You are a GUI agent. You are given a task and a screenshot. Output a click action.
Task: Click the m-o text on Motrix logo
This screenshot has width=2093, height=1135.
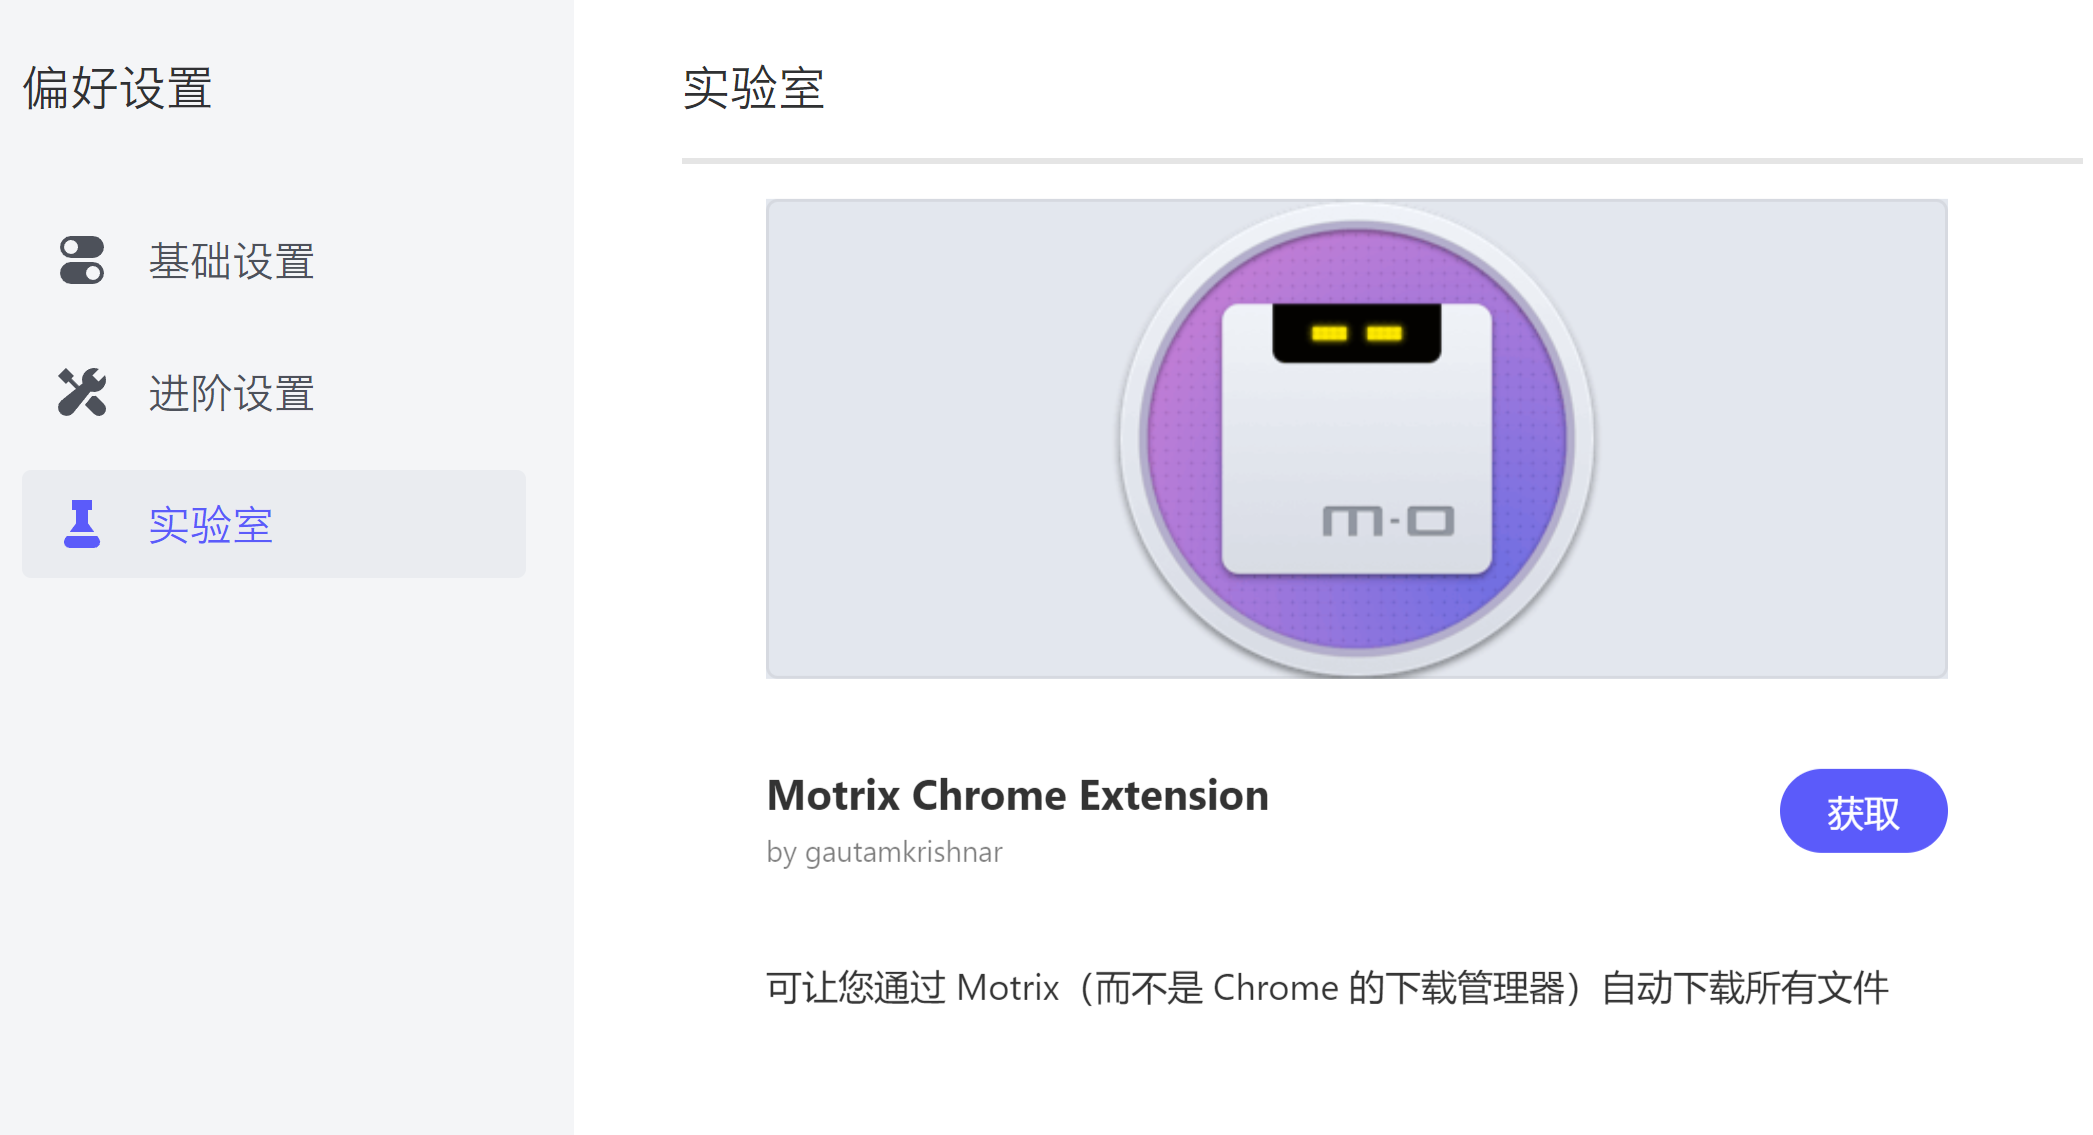1388,520
